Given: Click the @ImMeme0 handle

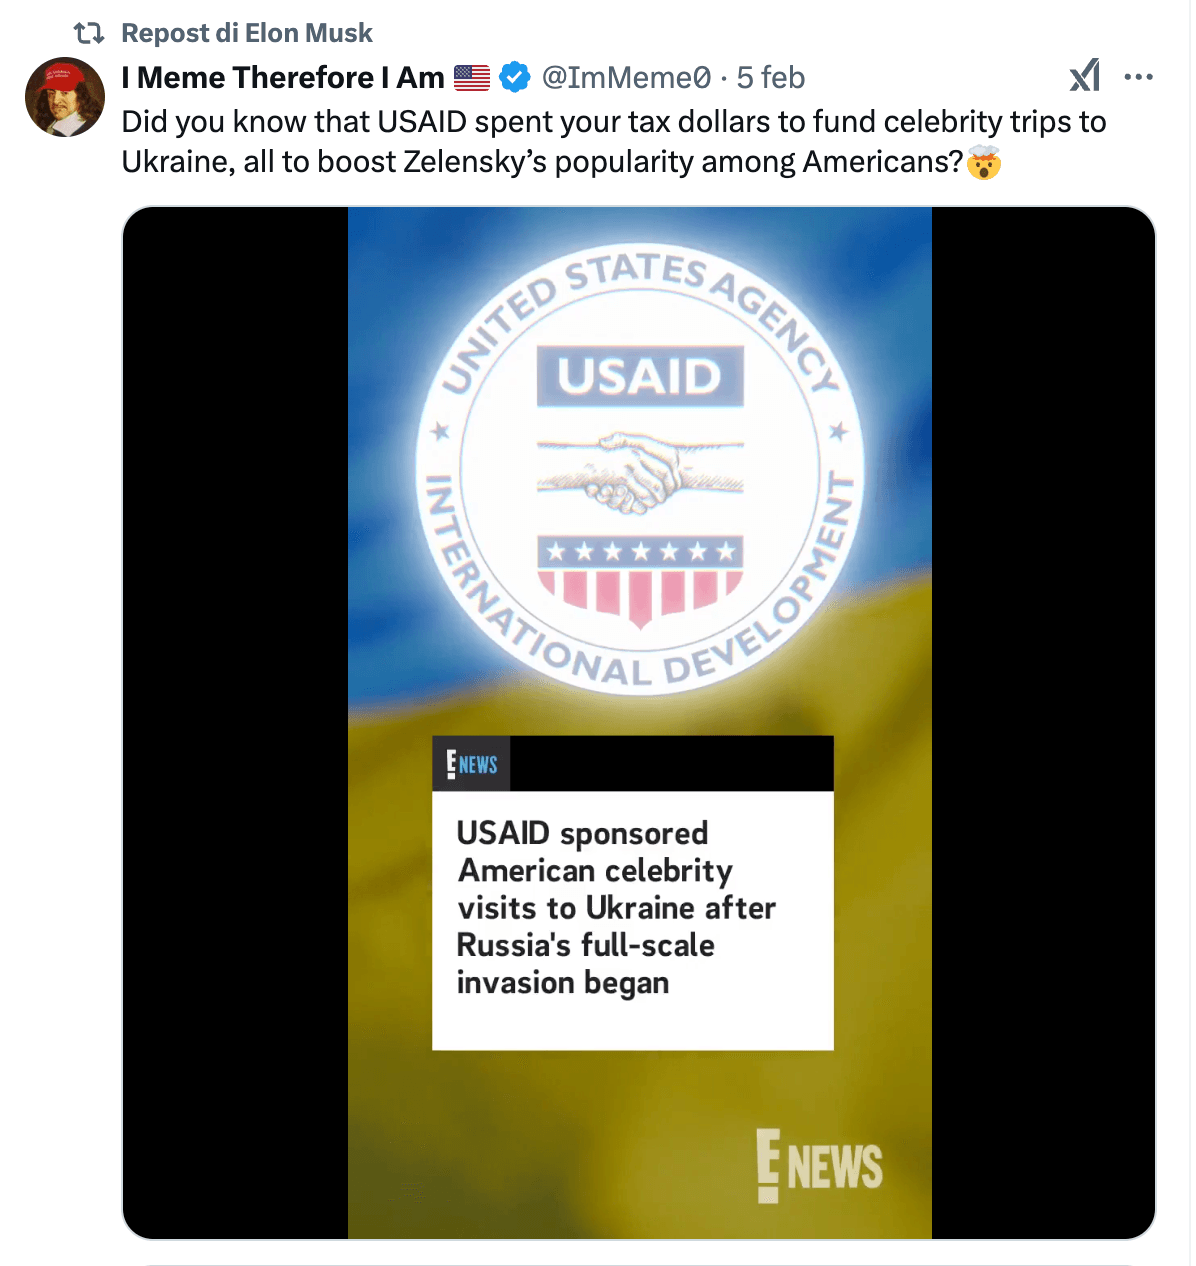Looking at the screenshot, I should click(x=626, y=77).
